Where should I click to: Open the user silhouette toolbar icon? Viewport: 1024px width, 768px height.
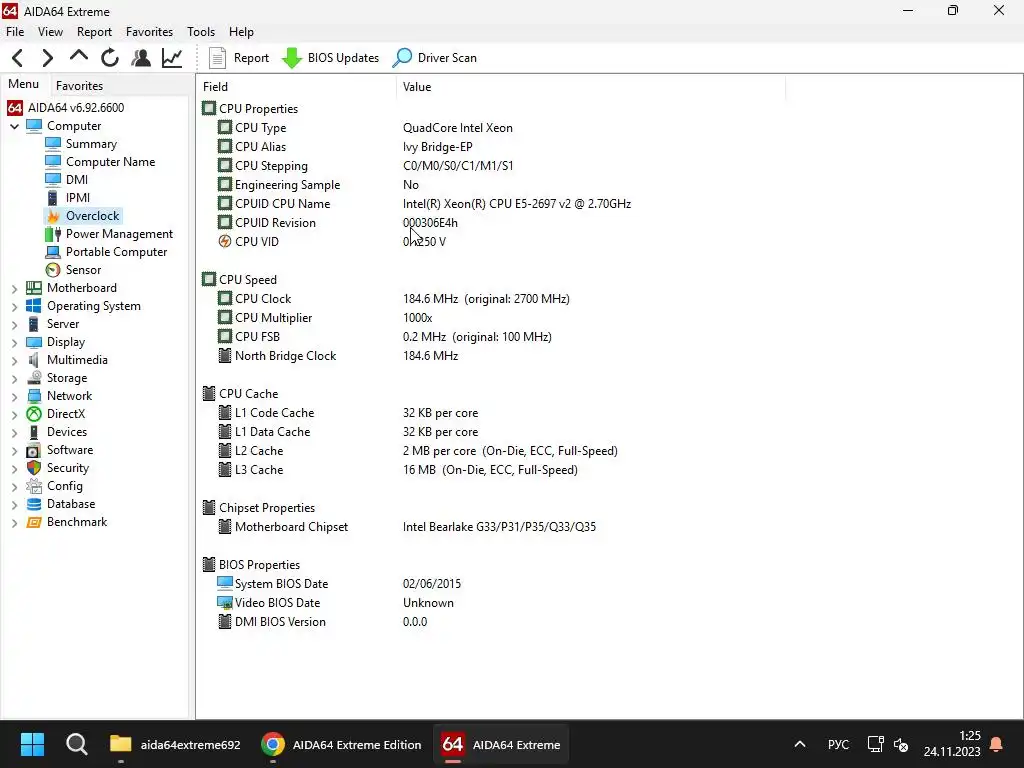[140, 58]
